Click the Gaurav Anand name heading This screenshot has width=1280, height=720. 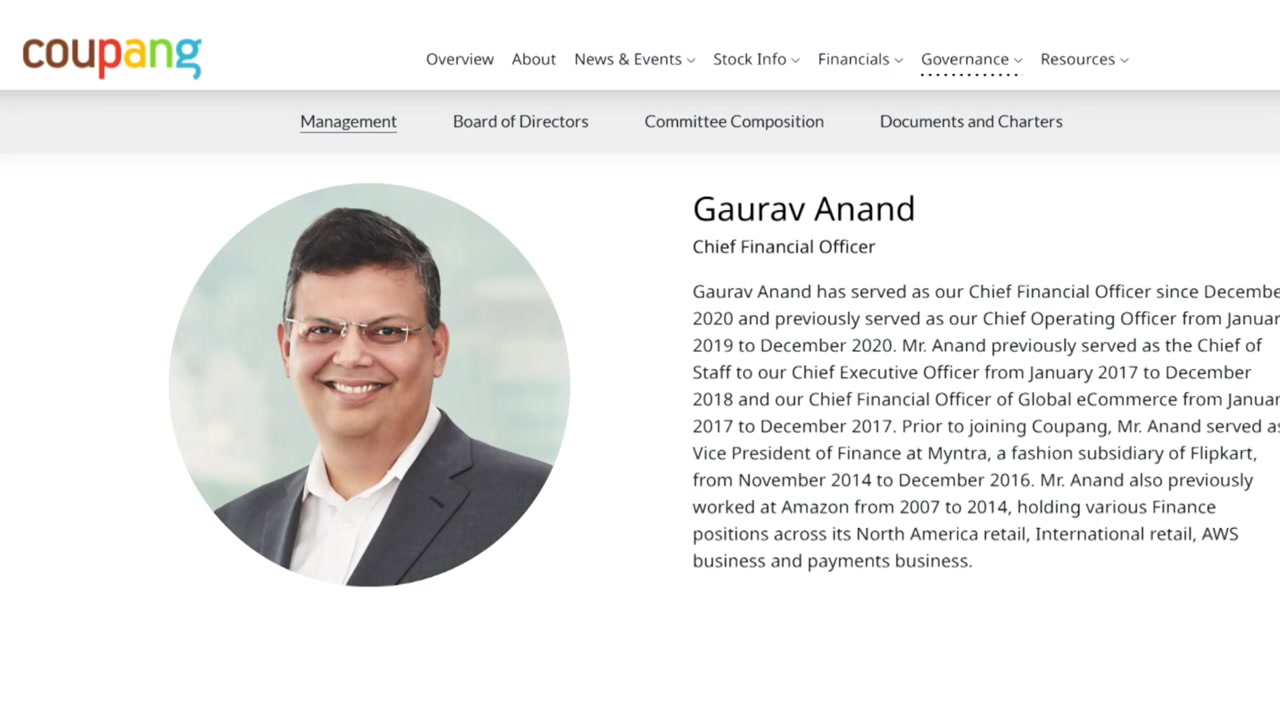(x=803, y=208)
